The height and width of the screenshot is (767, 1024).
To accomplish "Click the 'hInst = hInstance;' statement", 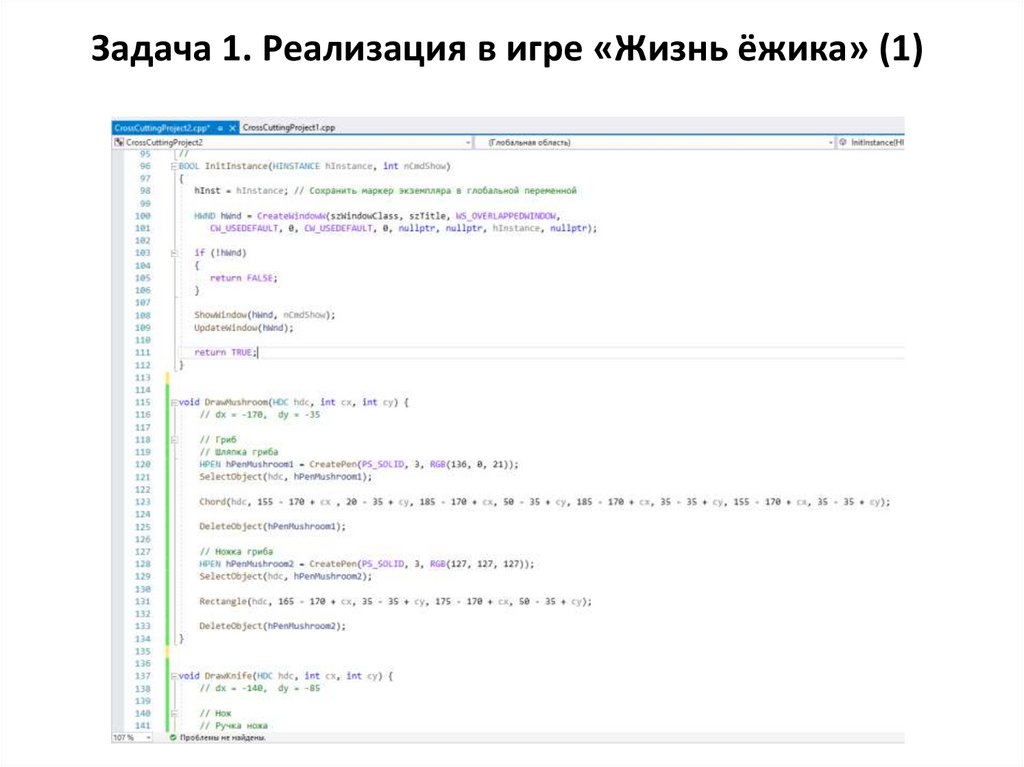I will tap(240, 191).
